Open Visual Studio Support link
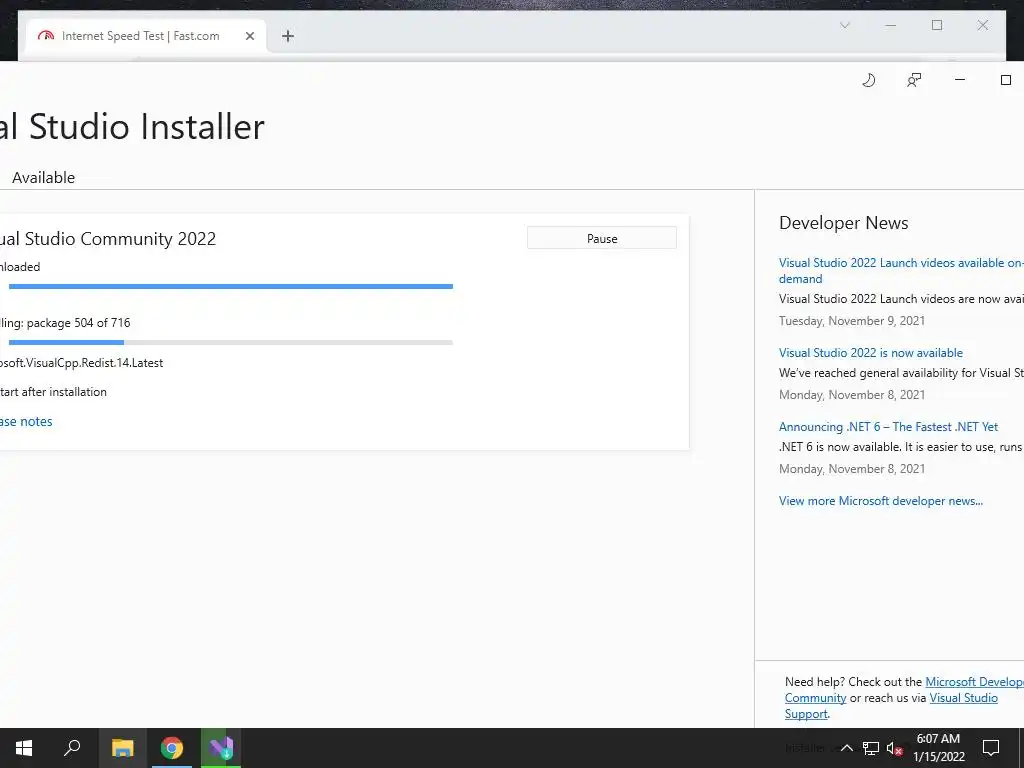Image resolution: width=1024 pixels, height=768 pixels. point(963,698)
